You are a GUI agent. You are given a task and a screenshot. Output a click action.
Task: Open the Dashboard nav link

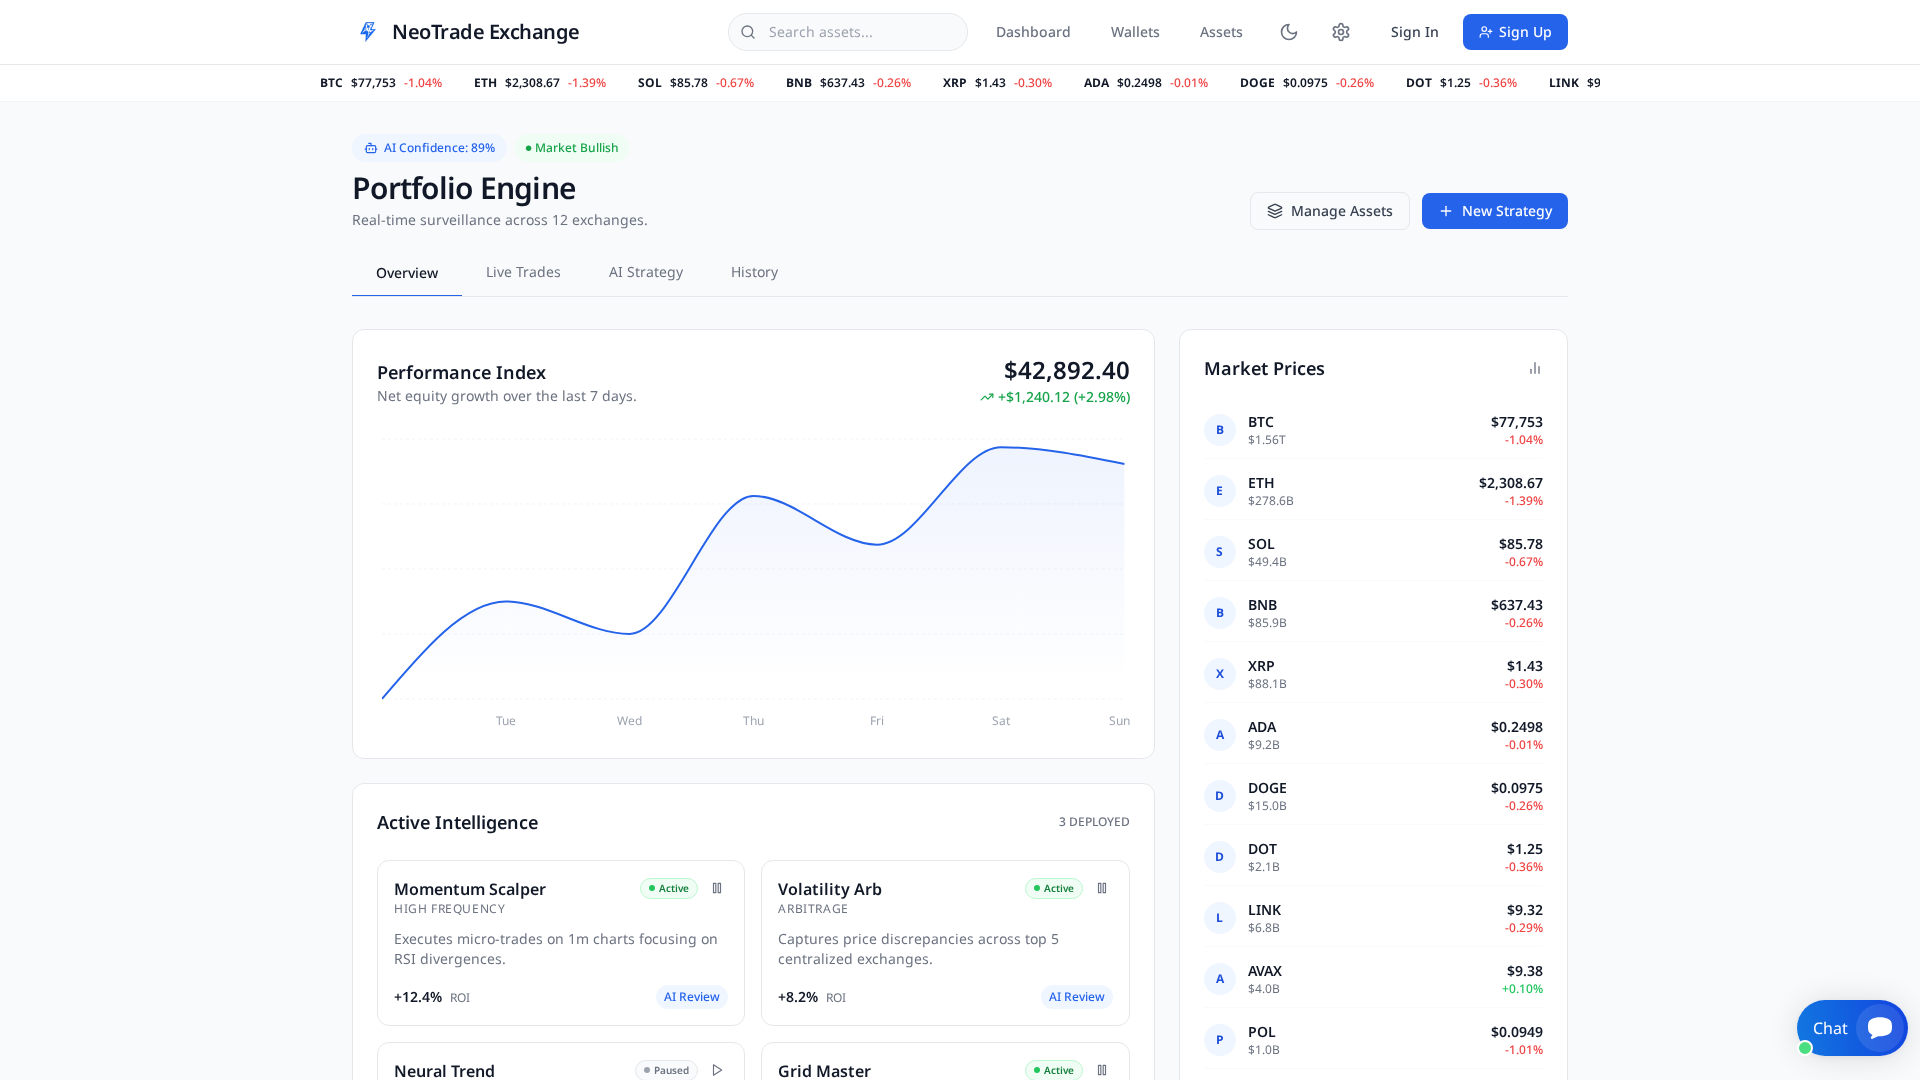coord(1033,32)
